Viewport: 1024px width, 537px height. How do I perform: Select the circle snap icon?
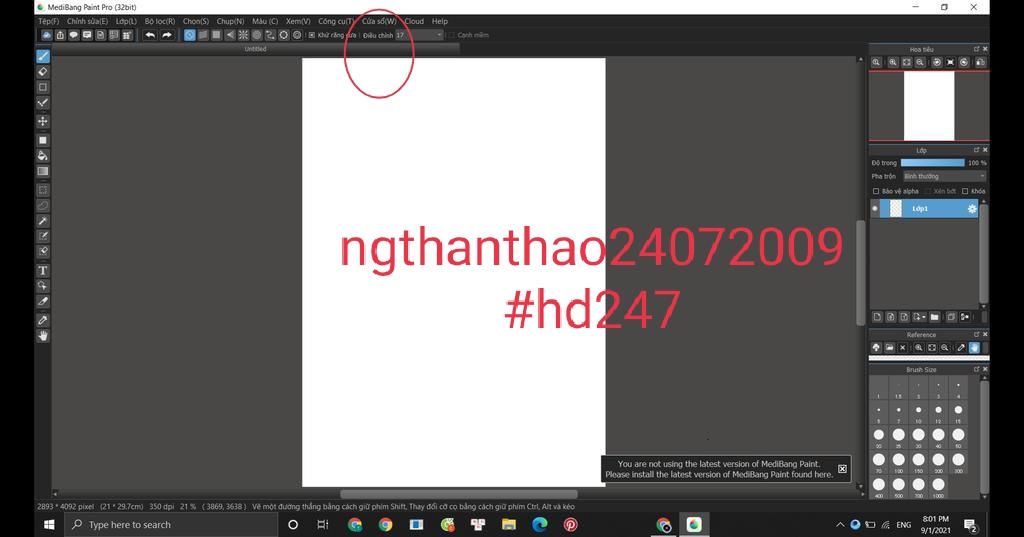click(x=257, y=35)
